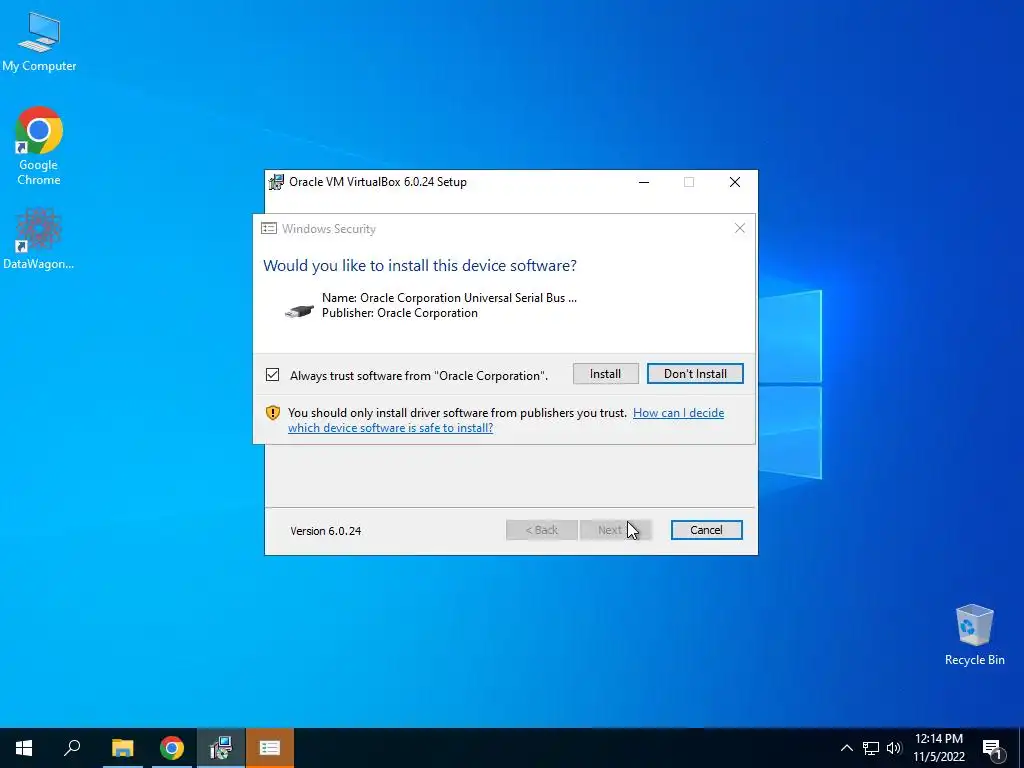Open My Computer desktop icon
This screenshot has height=768, width=1024.
[x=39, y=42]
